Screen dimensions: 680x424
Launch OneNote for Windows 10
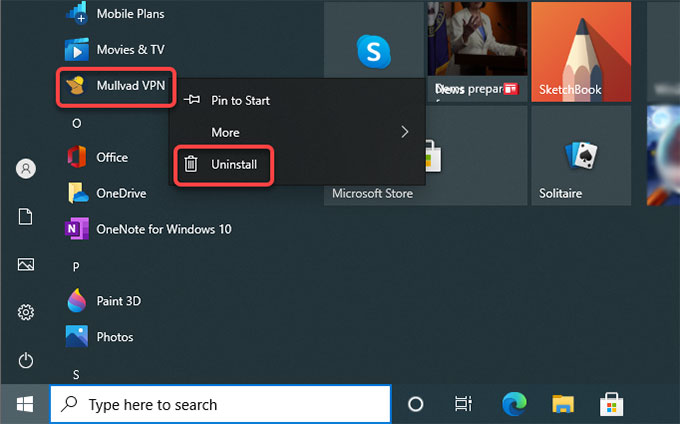tap(148, 229)
